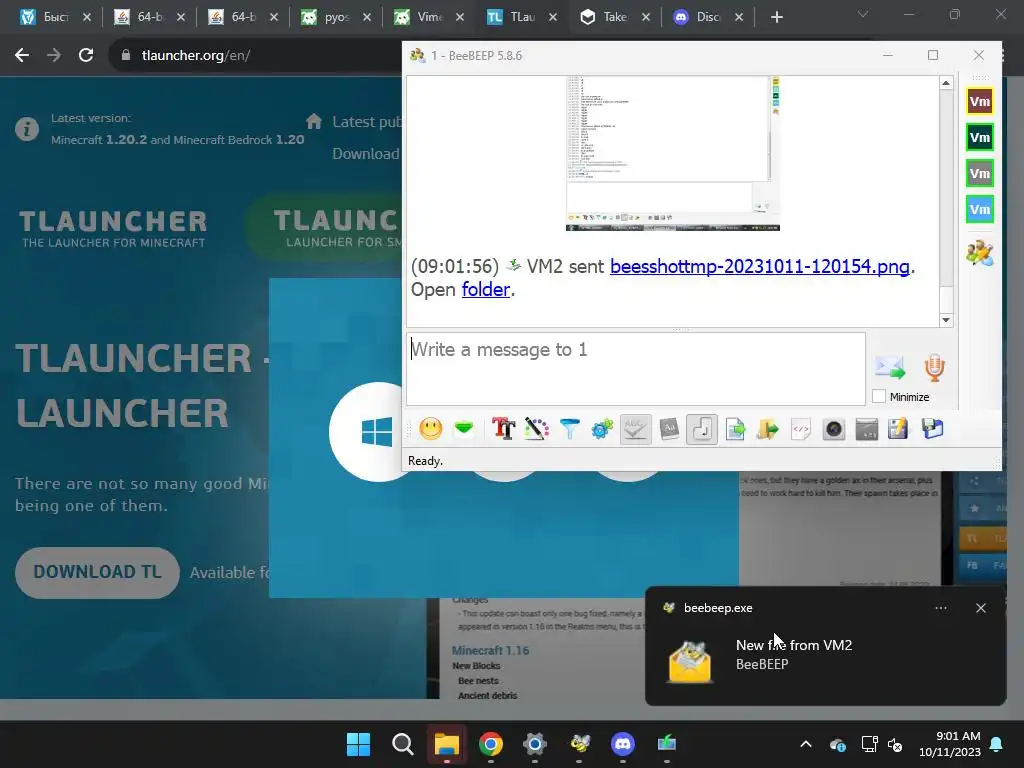The height and width of the screenshot is (768, 1024).
Task: Open the beesshottmp-20231011-120154.png link
Action: click(x=760, y=266)
